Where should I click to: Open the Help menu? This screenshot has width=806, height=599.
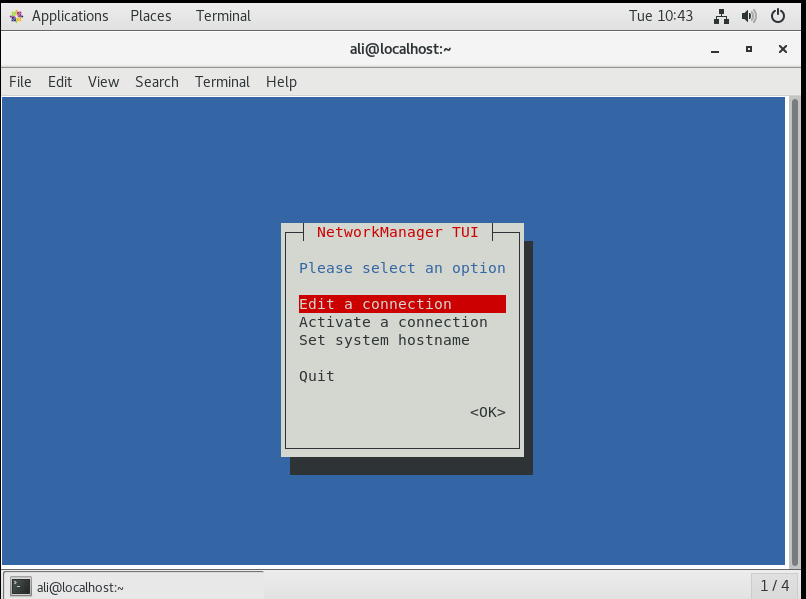pyautogui.click(x=281, y=82)
